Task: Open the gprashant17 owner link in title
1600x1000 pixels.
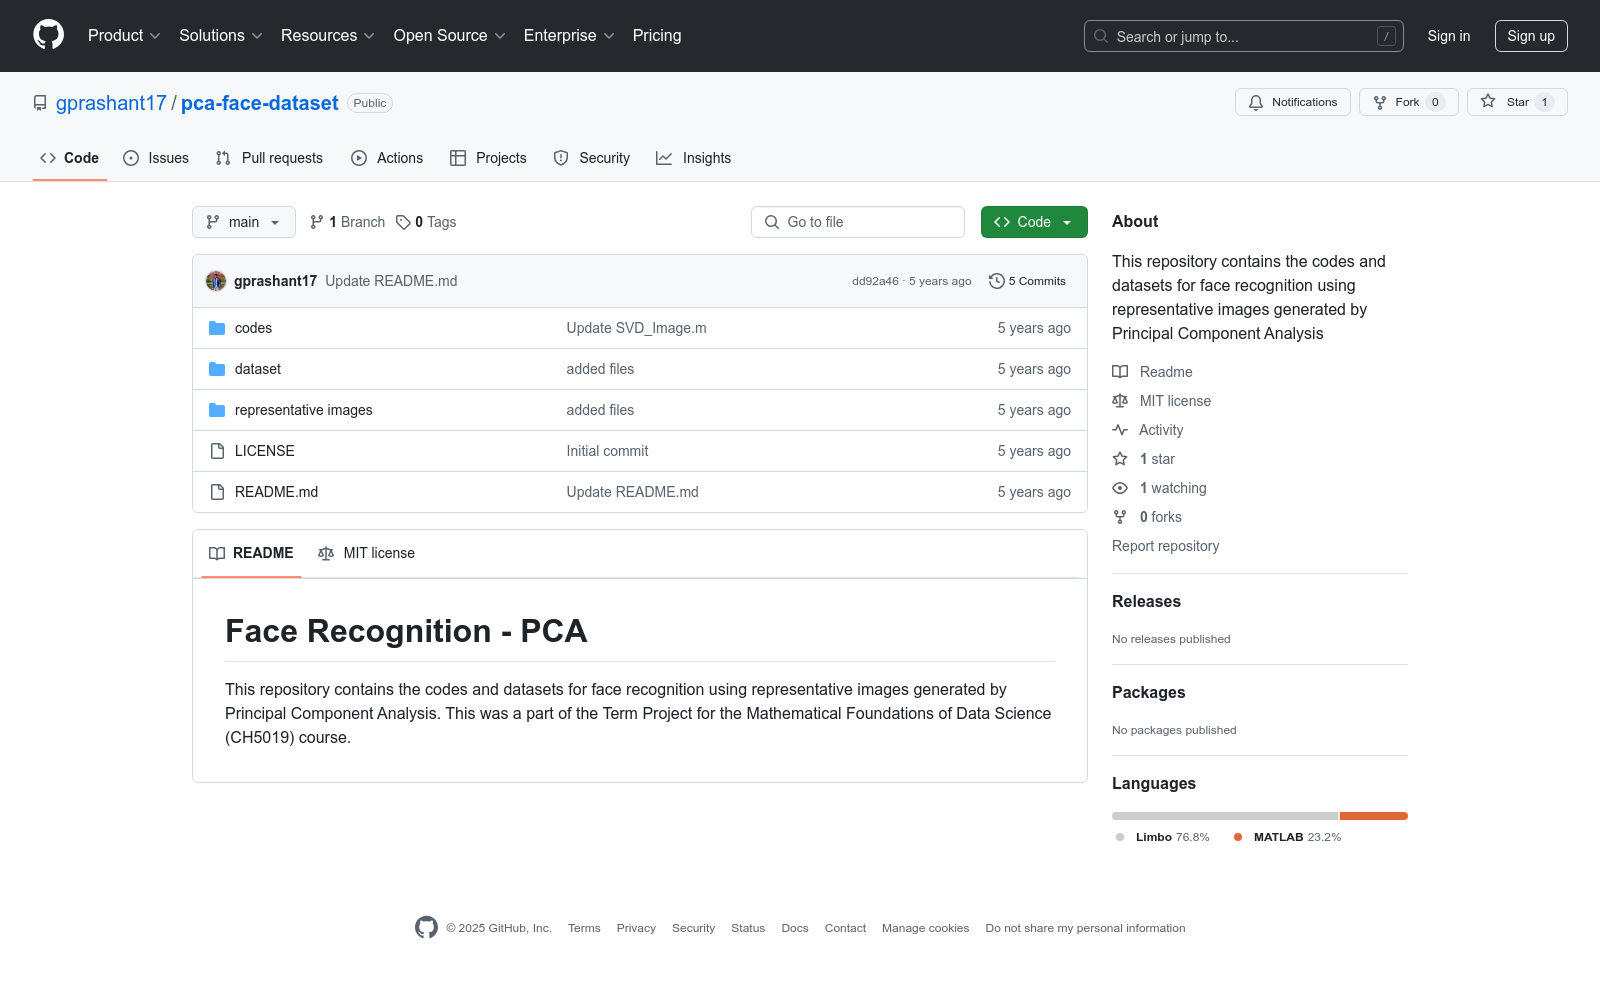Action: point(111,103)
